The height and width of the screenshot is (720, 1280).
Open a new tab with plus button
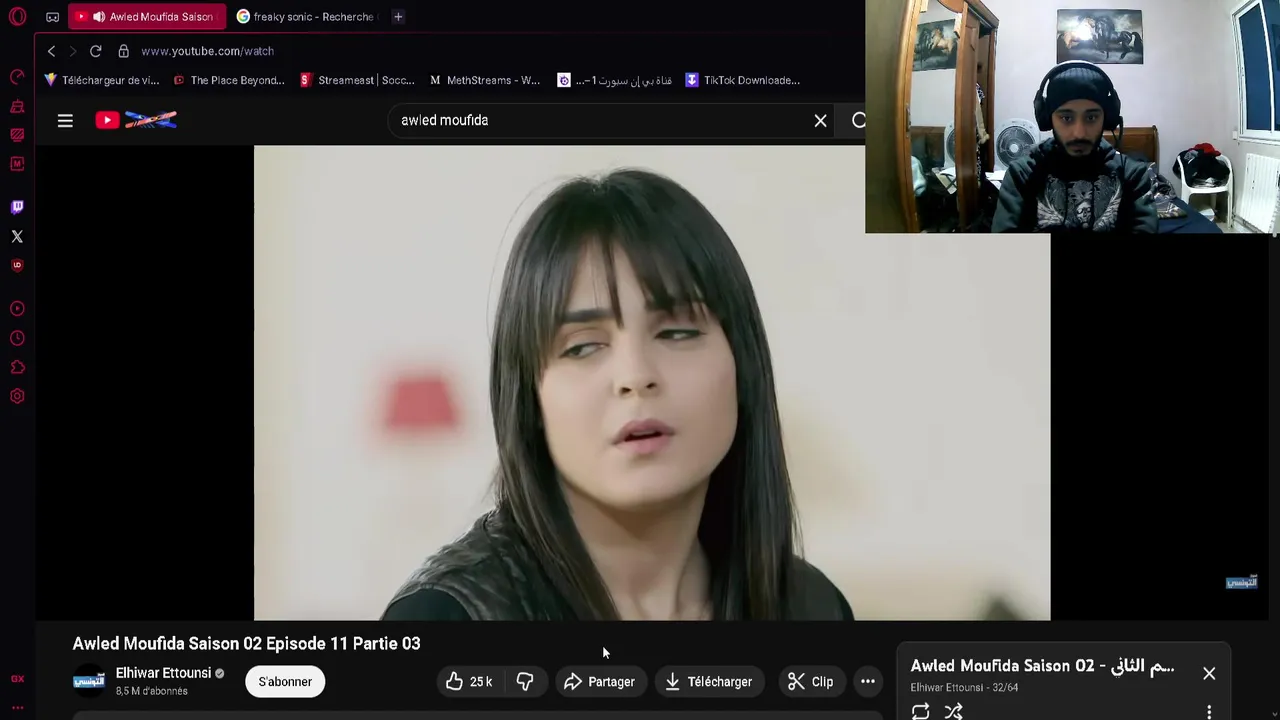(398, 17)
